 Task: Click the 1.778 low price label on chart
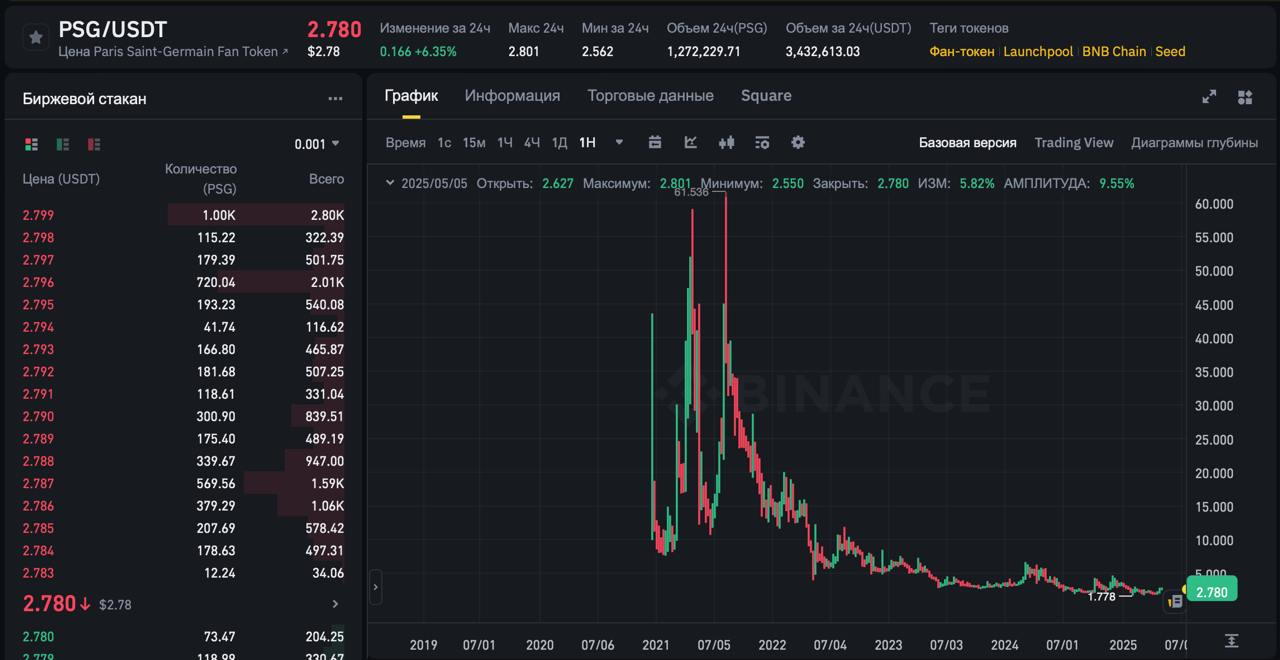coord(1100,596)
